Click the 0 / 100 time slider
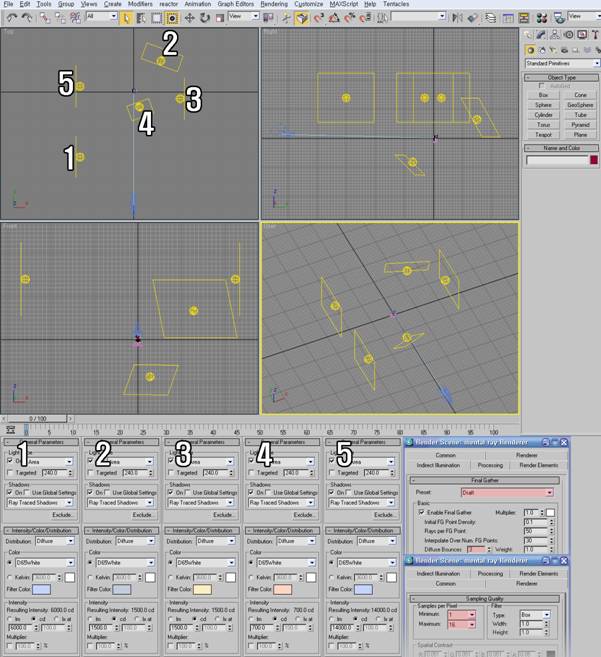Screen dimensions: 601x657 pos(37,419)
